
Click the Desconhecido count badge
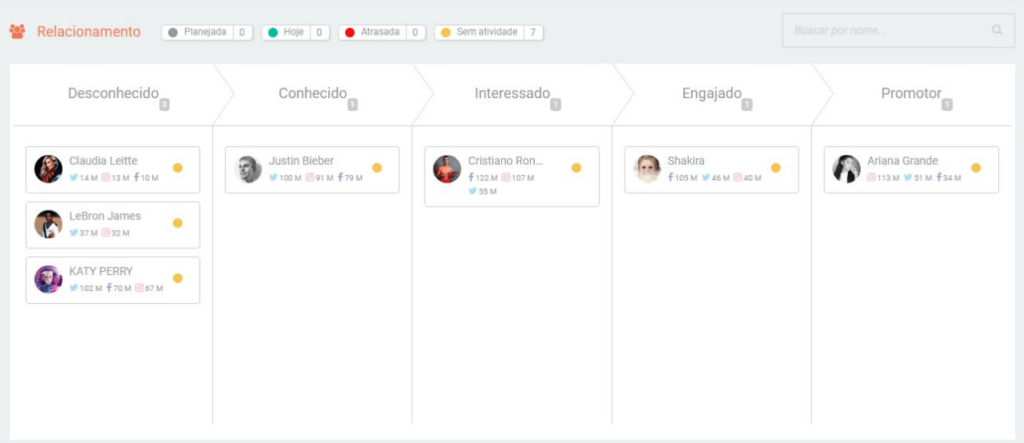point(165,105)
